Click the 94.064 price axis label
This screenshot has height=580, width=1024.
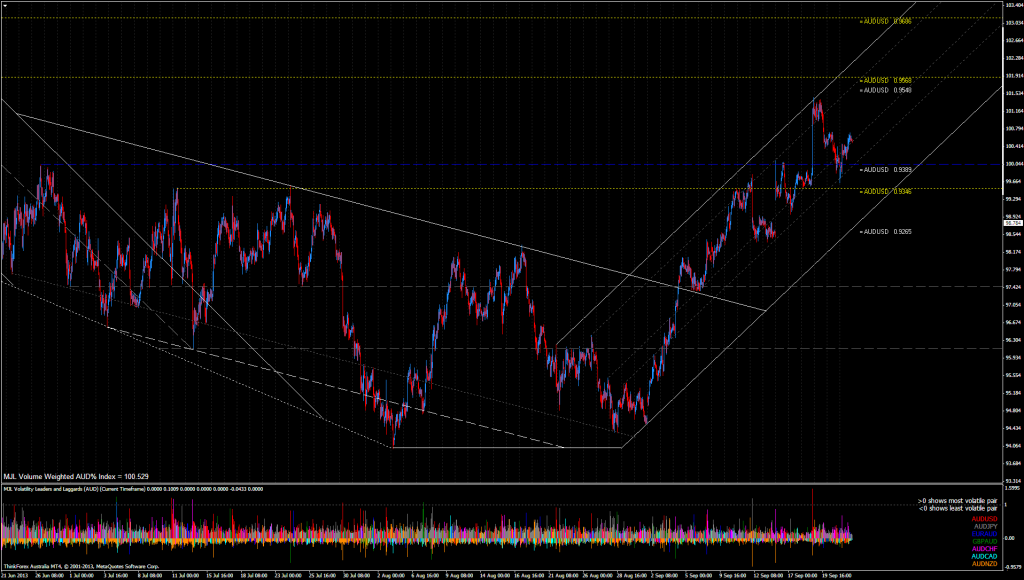[1014, 446]
